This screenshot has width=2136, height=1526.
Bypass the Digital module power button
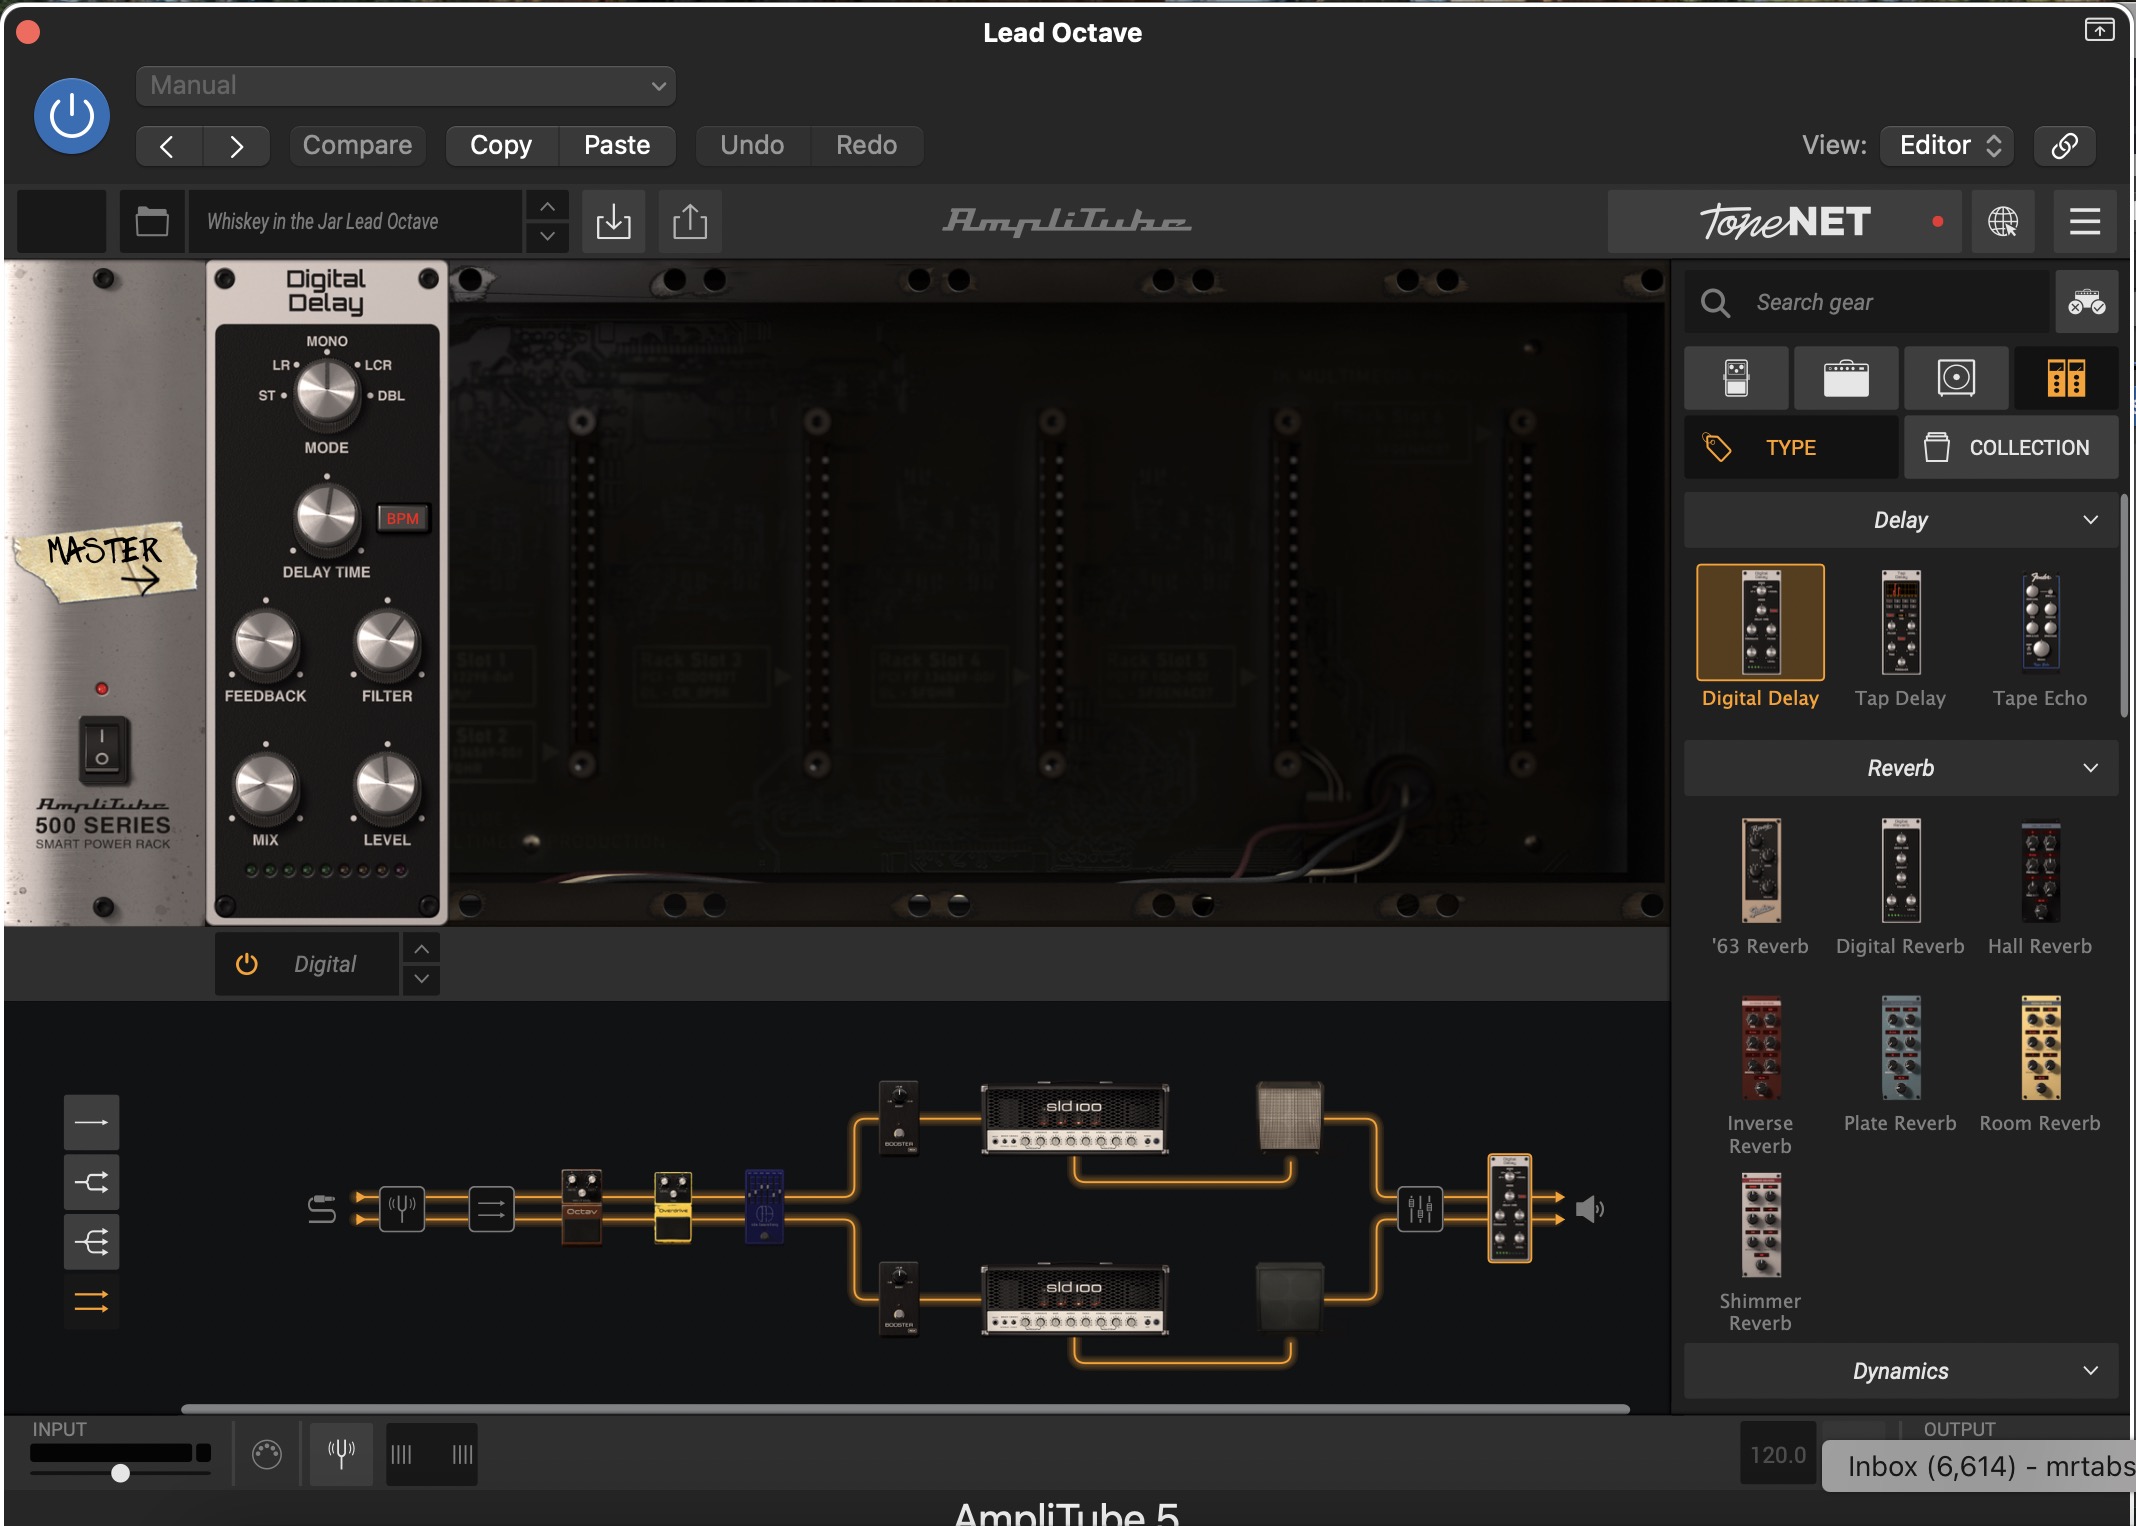click(246, 964)
